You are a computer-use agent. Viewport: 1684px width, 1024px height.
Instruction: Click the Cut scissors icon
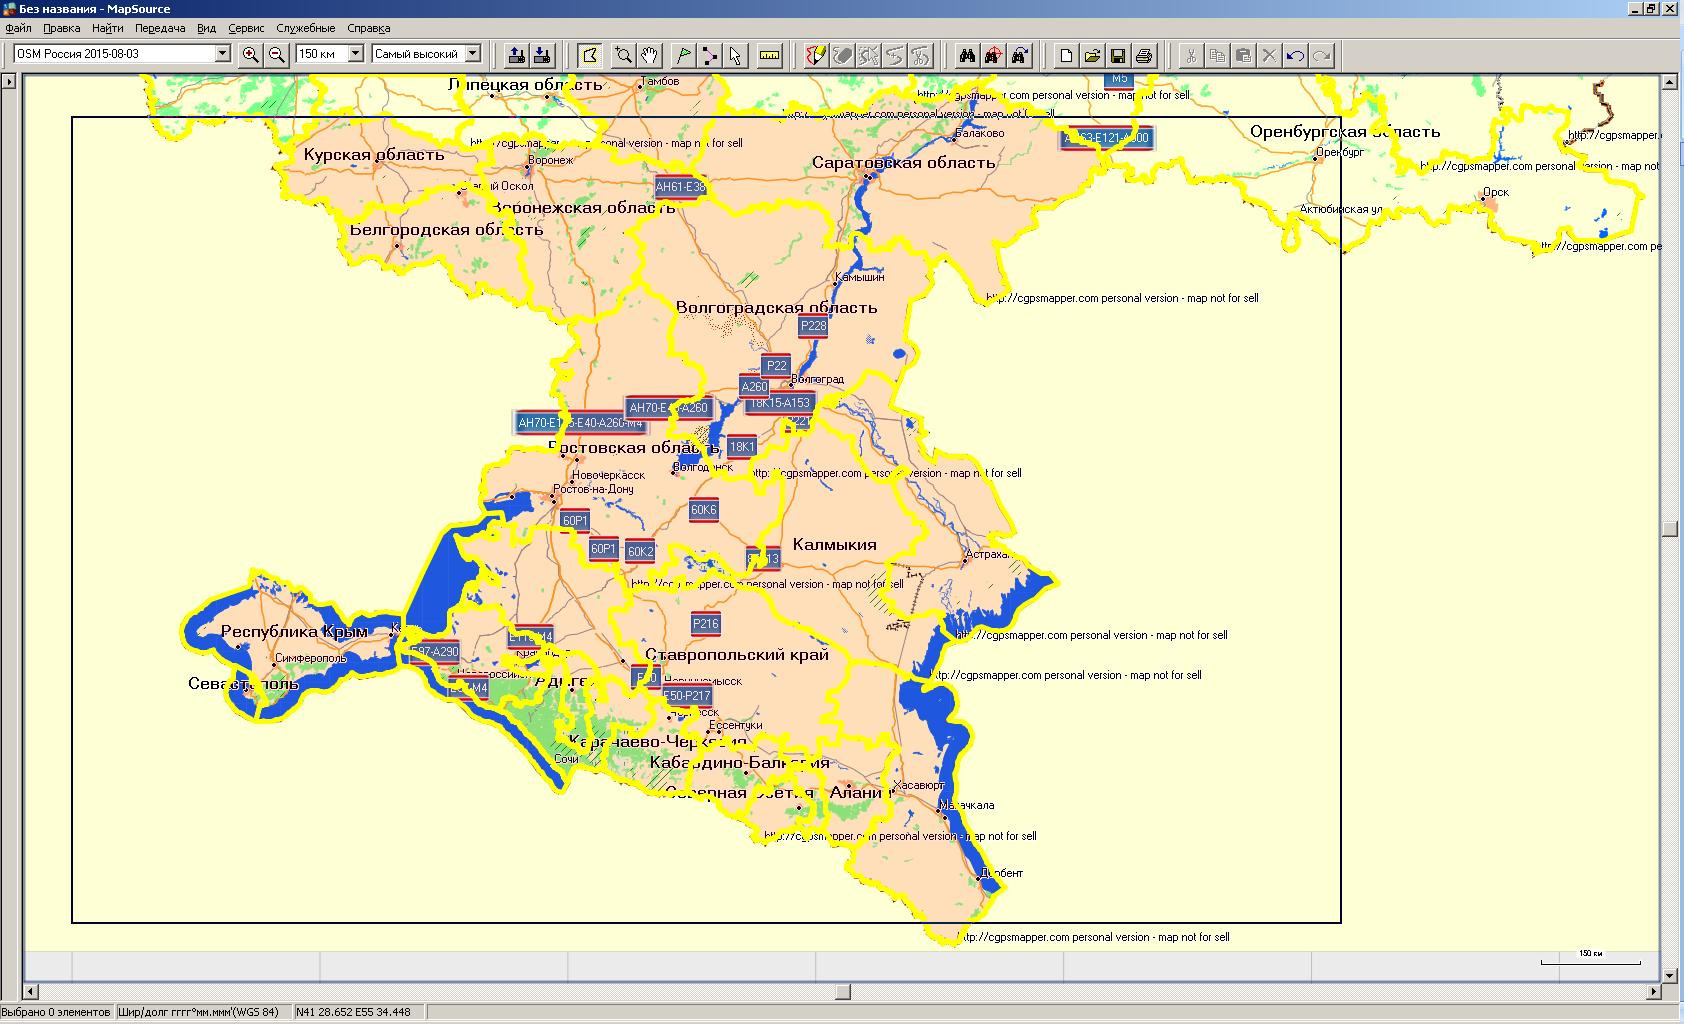point(1191,55)
